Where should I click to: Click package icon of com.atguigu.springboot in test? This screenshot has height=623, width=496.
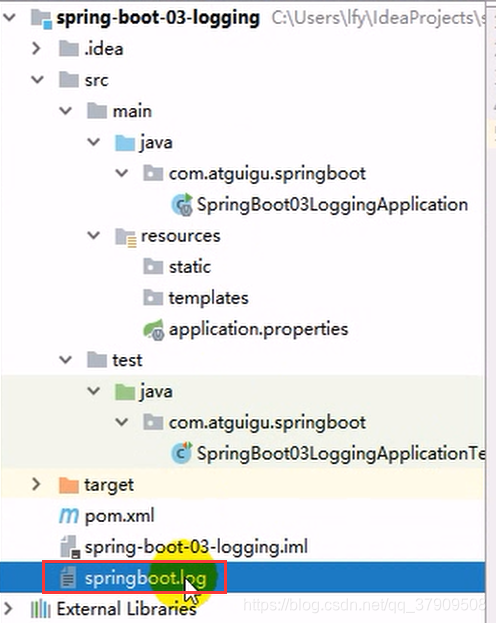153,422
